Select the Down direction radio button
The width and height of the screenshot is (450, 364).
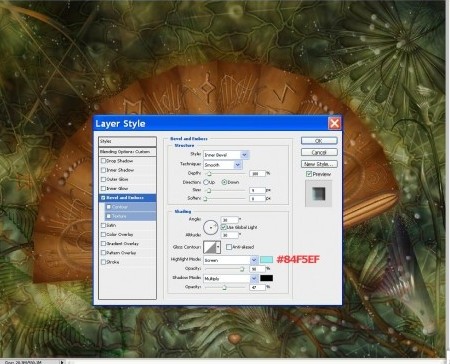(224, 182)
